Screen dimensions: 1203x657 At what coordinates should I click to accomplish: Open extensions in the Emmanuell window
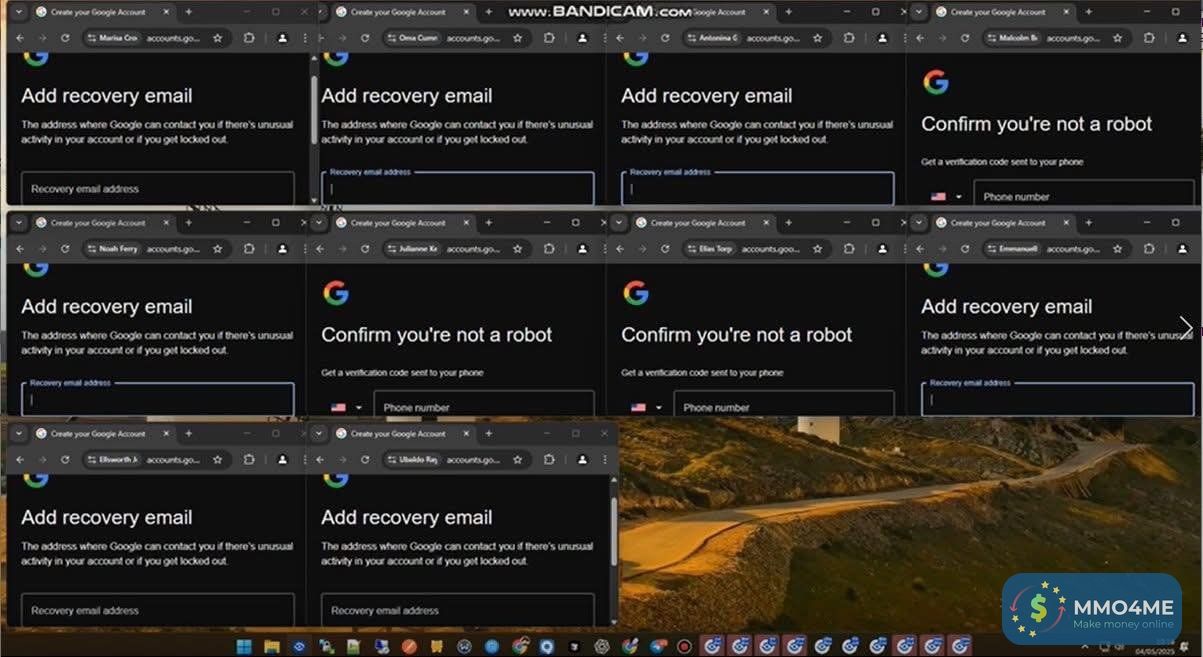(x=1149, y=249)
